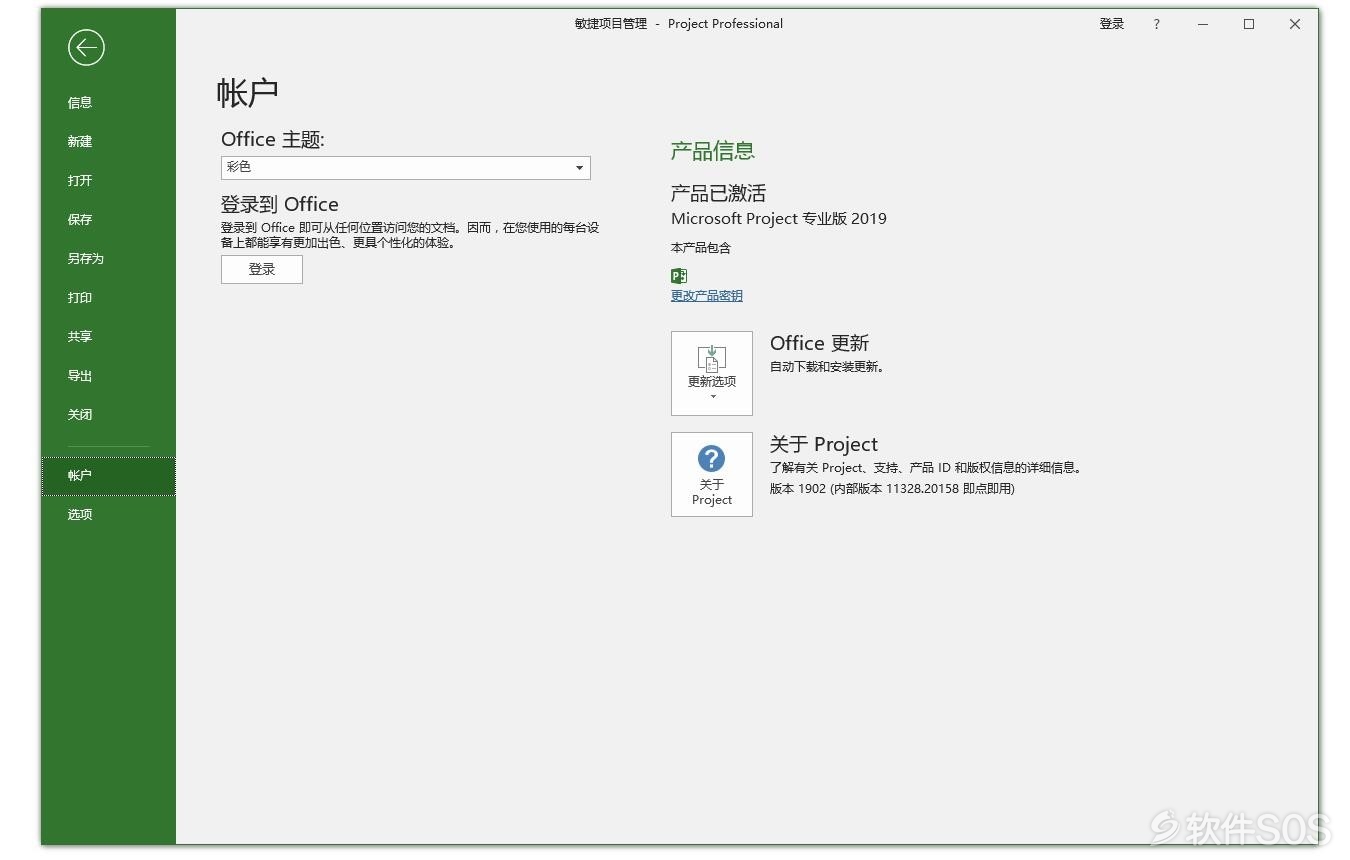Open the 另存为 page
Screen dimensions: 1350x860
point(108,258)
